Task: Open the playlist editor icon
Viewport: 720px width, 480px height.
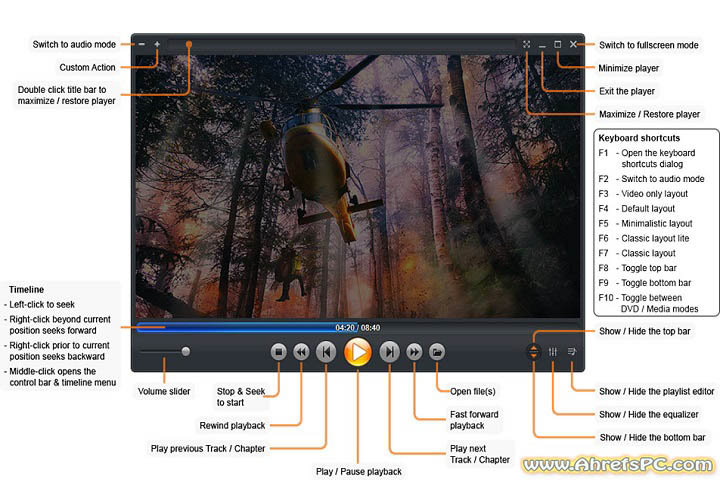Action: point(572,352)
